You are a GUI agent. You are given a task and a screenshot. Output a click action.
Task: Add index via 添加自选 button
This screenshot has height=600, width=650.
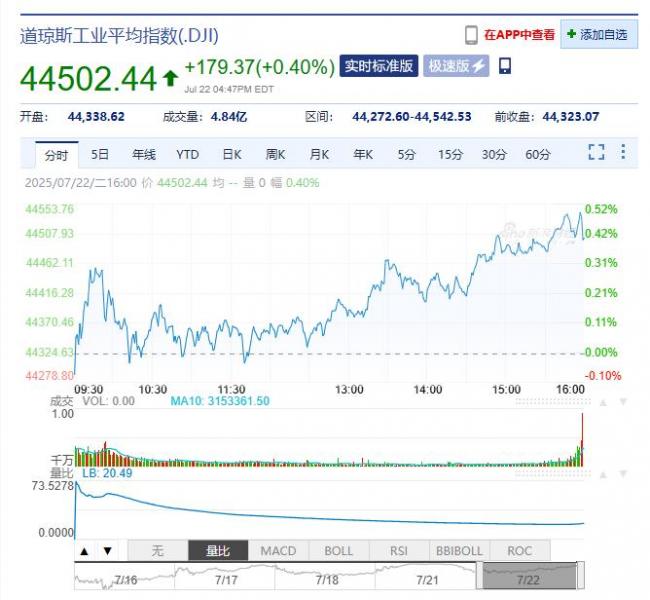coord(599,34)
